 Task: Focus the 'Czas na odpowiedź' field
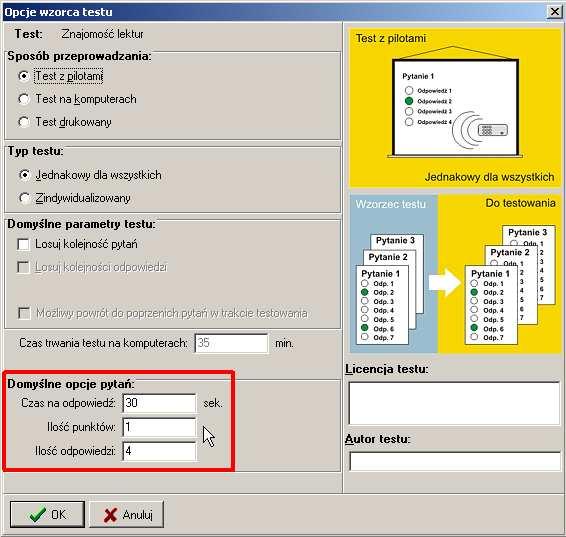160,403
